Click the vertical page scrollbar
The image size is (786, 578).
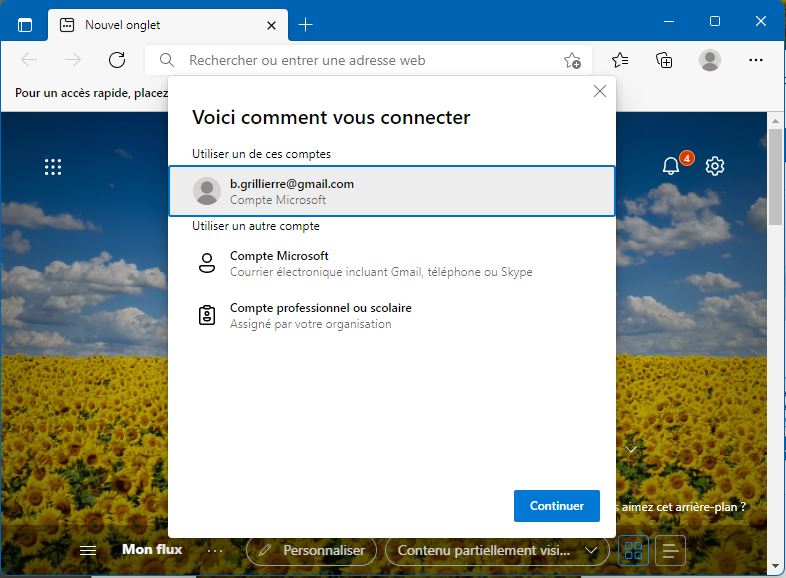point(775,176)
